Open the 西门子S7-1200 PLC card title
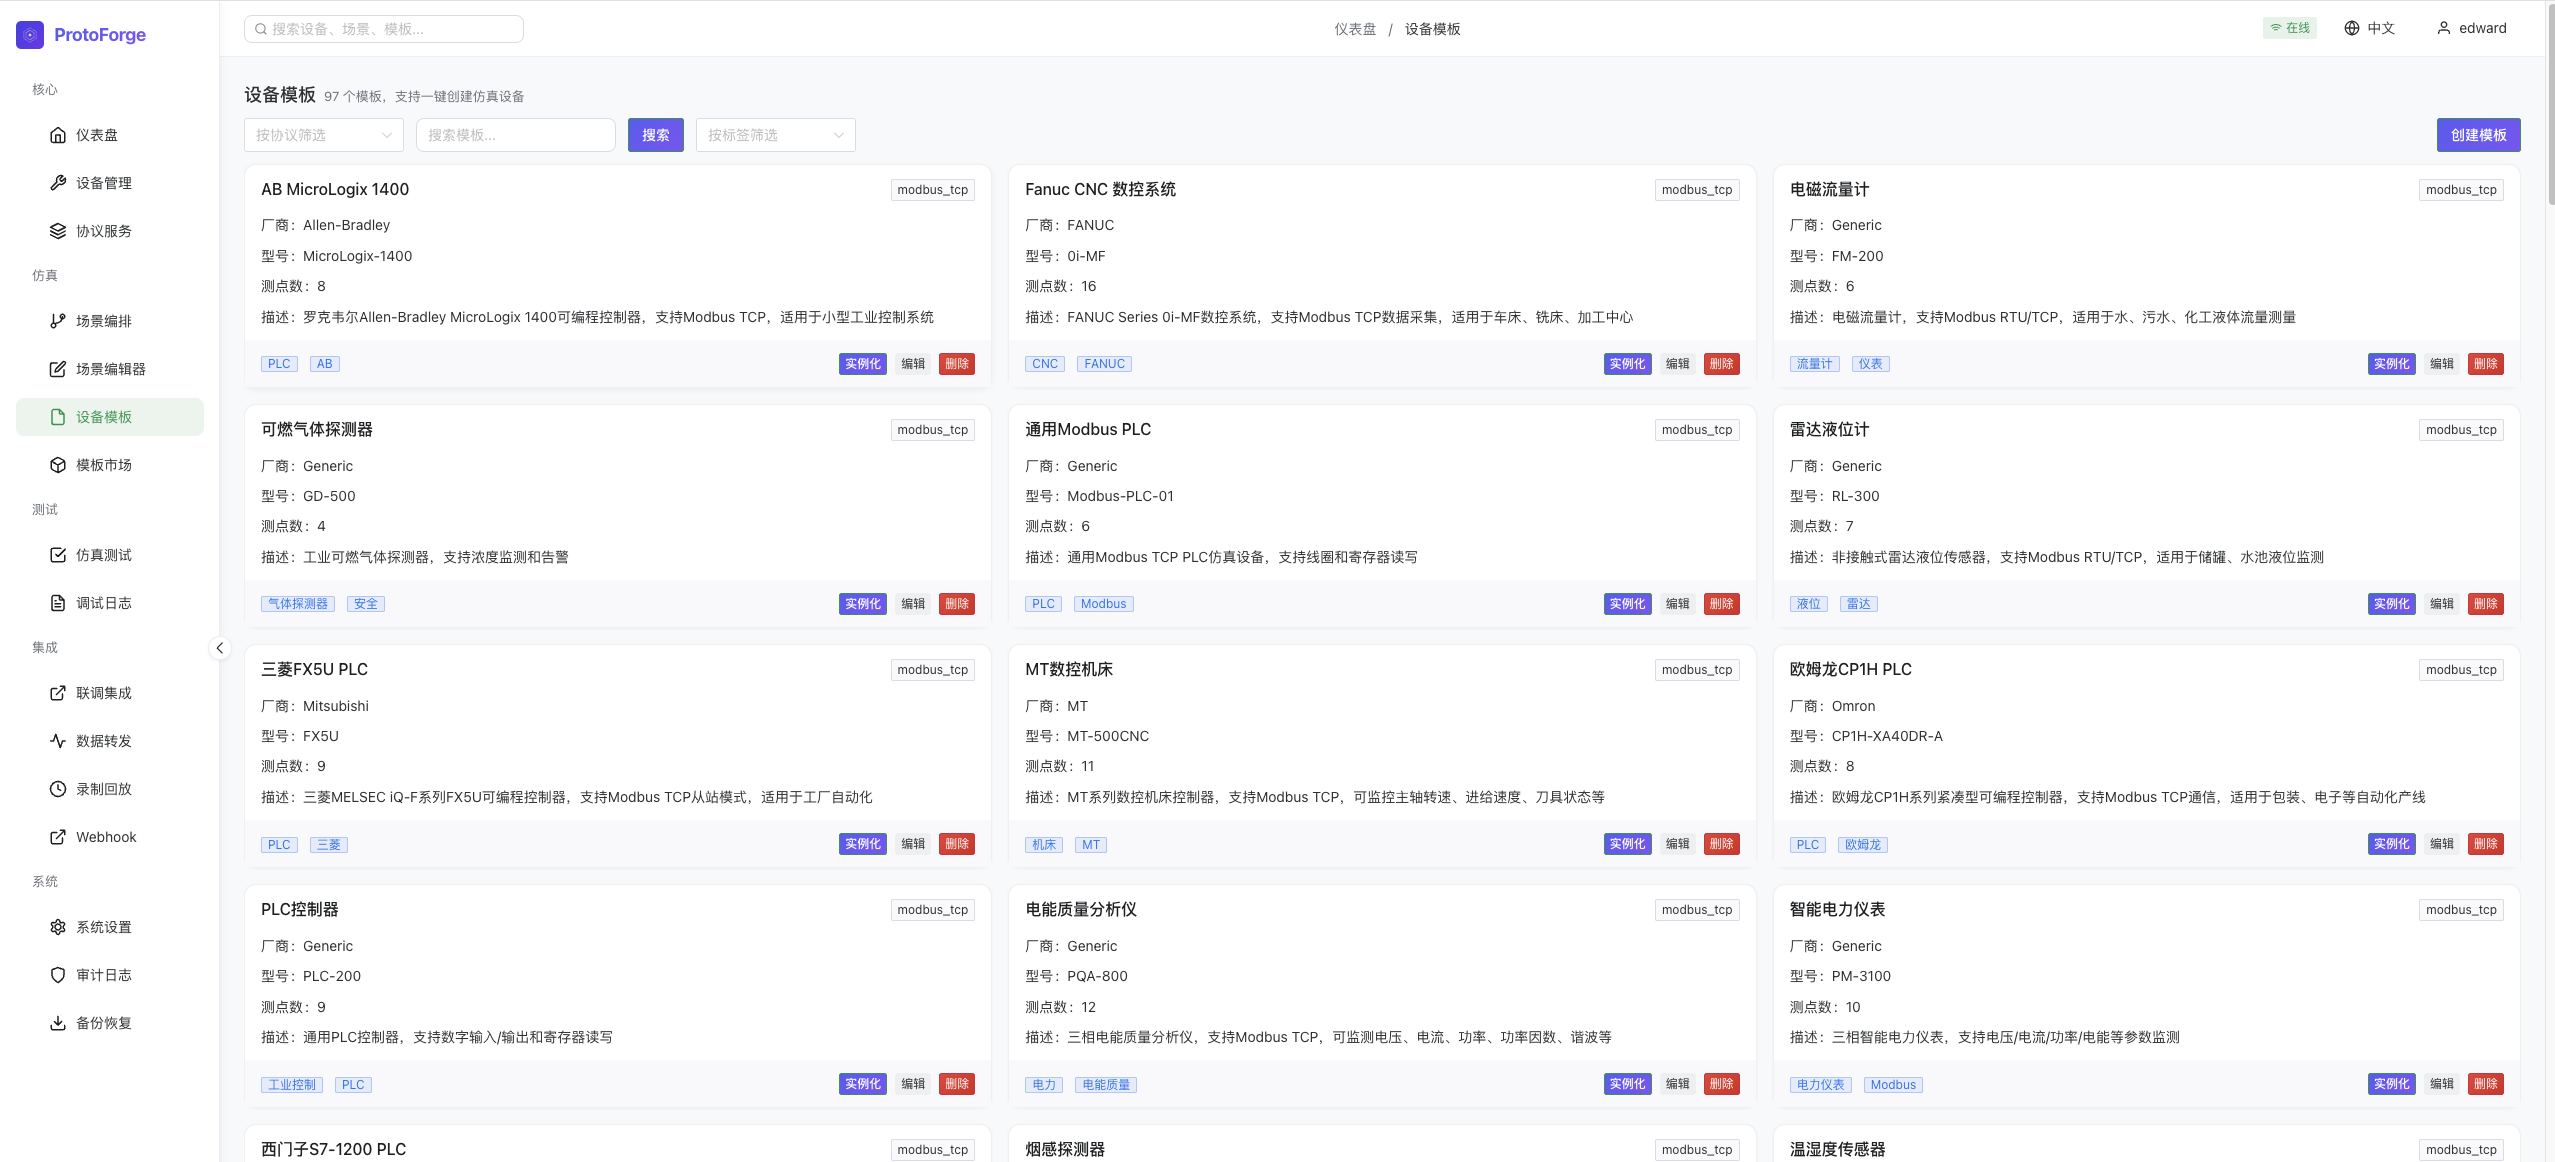2555x1162 pixels. pyautogui.click(x=333, y=1149)
